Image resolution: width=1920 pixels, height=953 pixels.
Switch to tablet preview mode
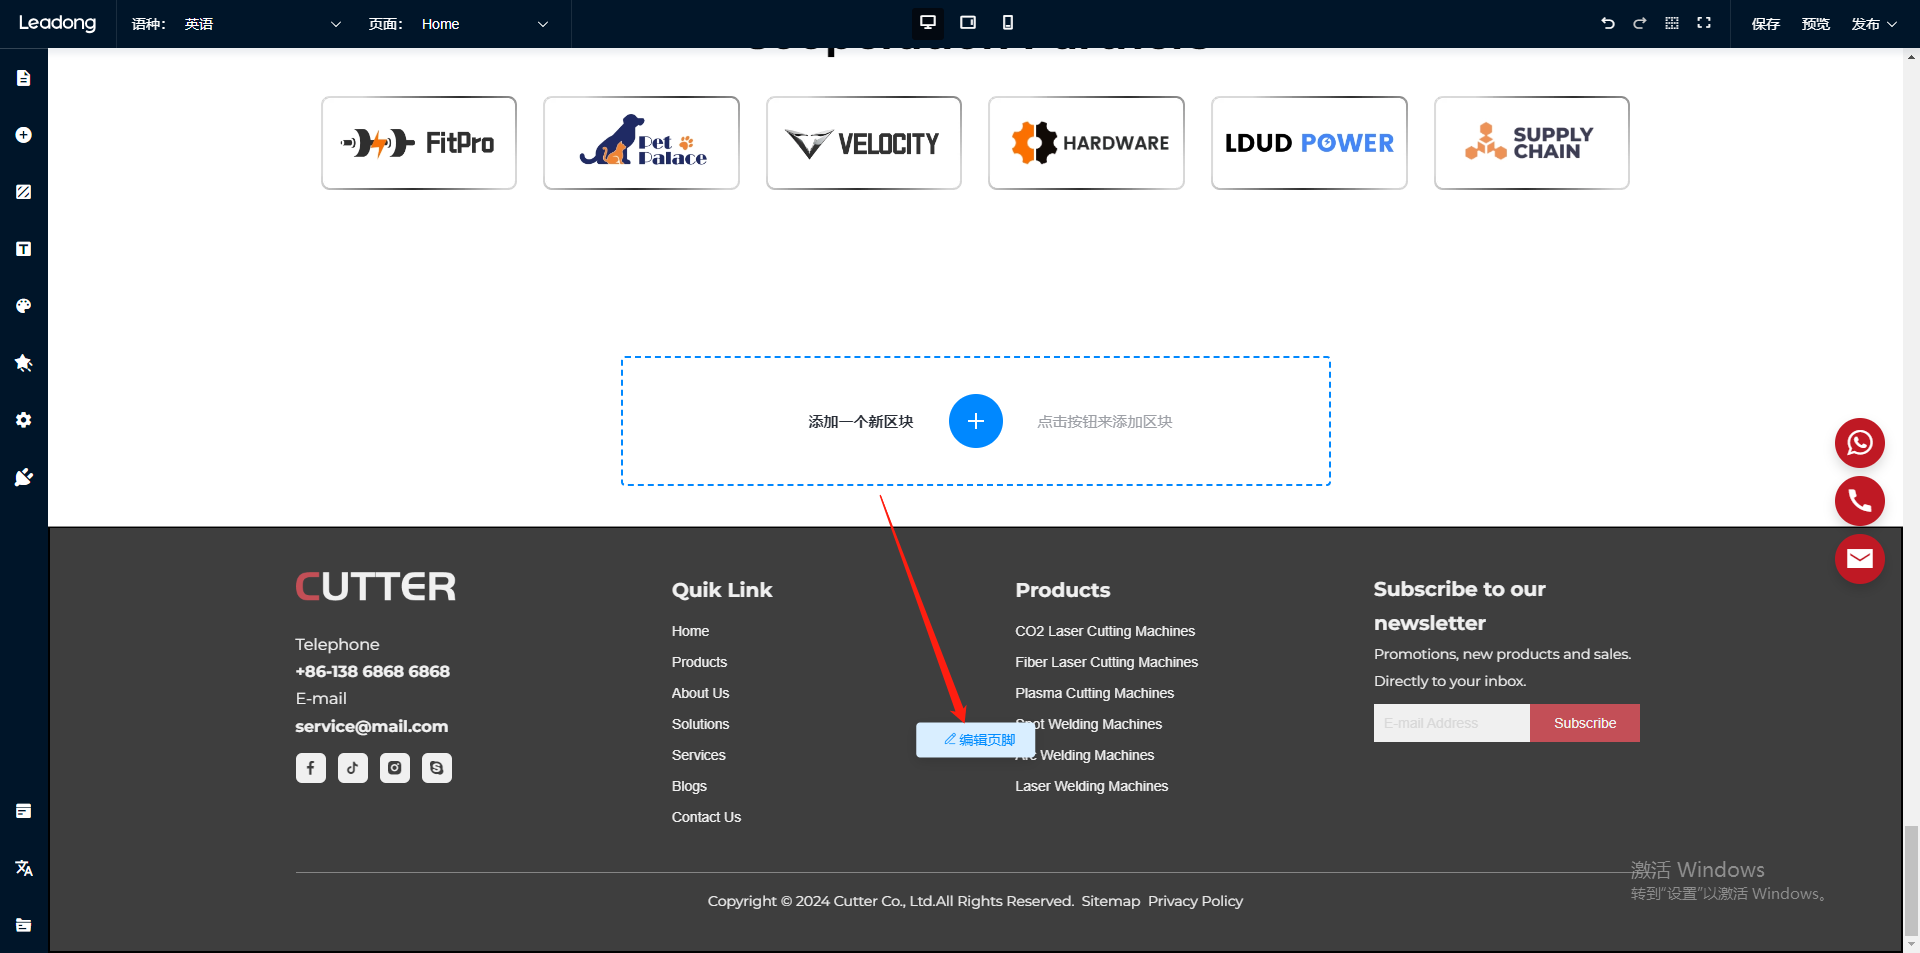[x=968, y=23]
